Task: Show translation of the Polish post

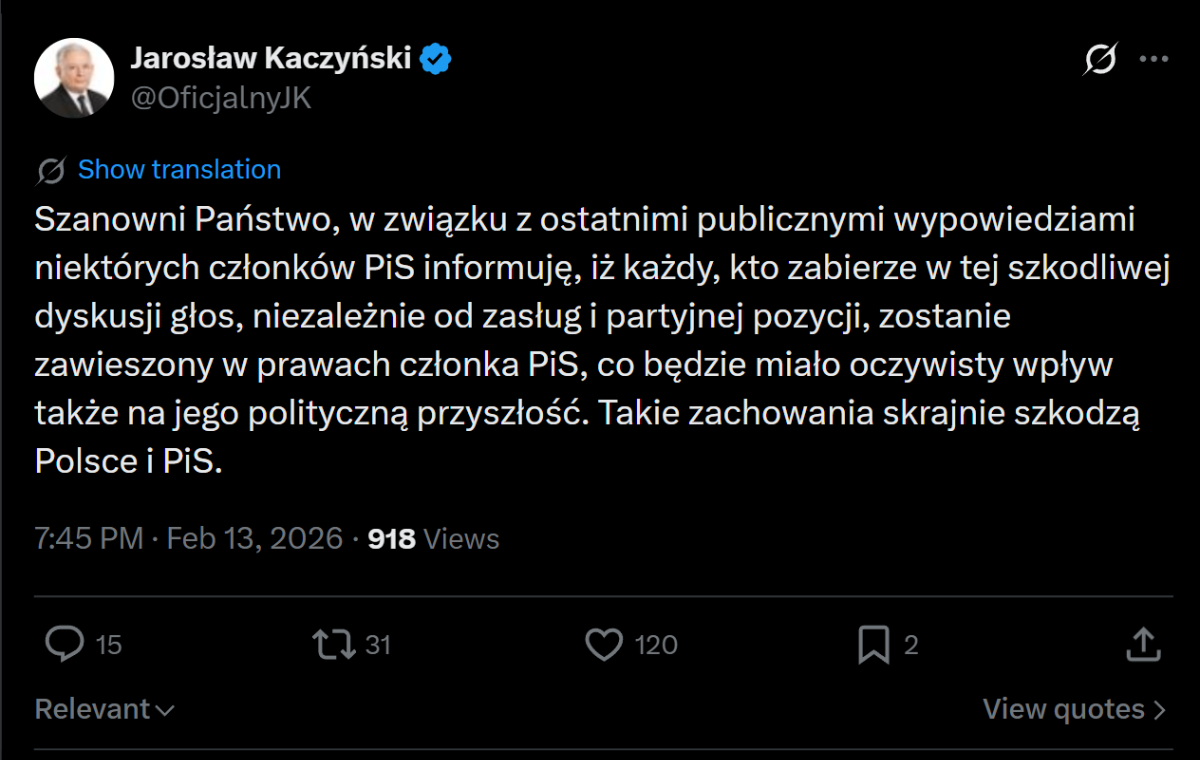Action: pyautogui.click(x=178, y=169)
